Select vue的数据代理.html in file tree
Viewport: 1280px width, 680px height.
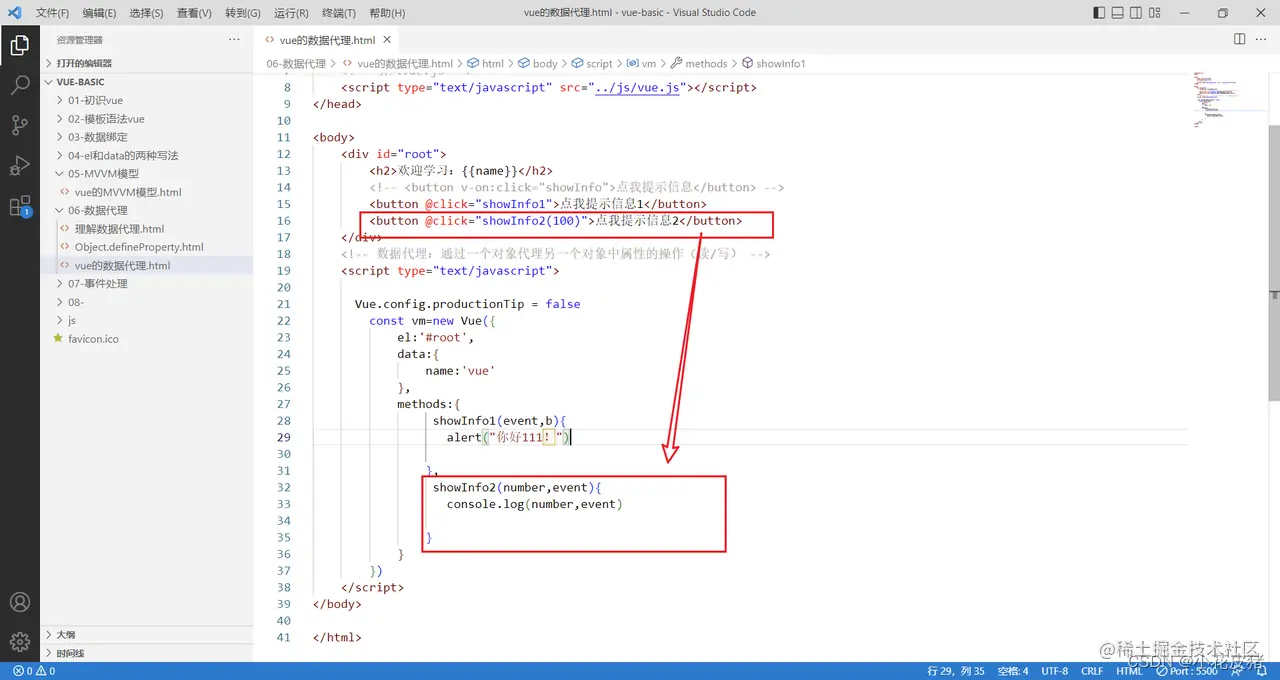pos(146,265)
